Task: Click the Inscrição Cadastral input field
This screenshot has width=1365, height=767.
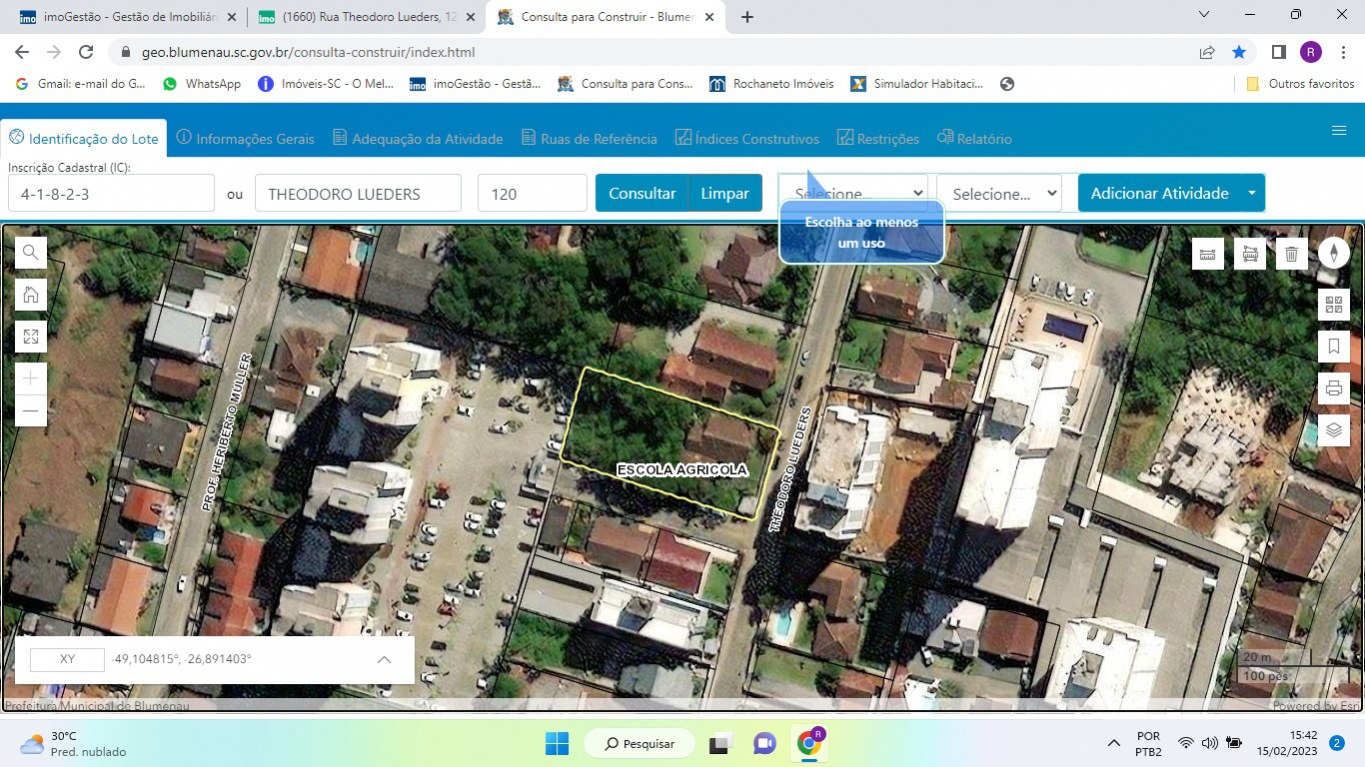Action: coord(111,193)
